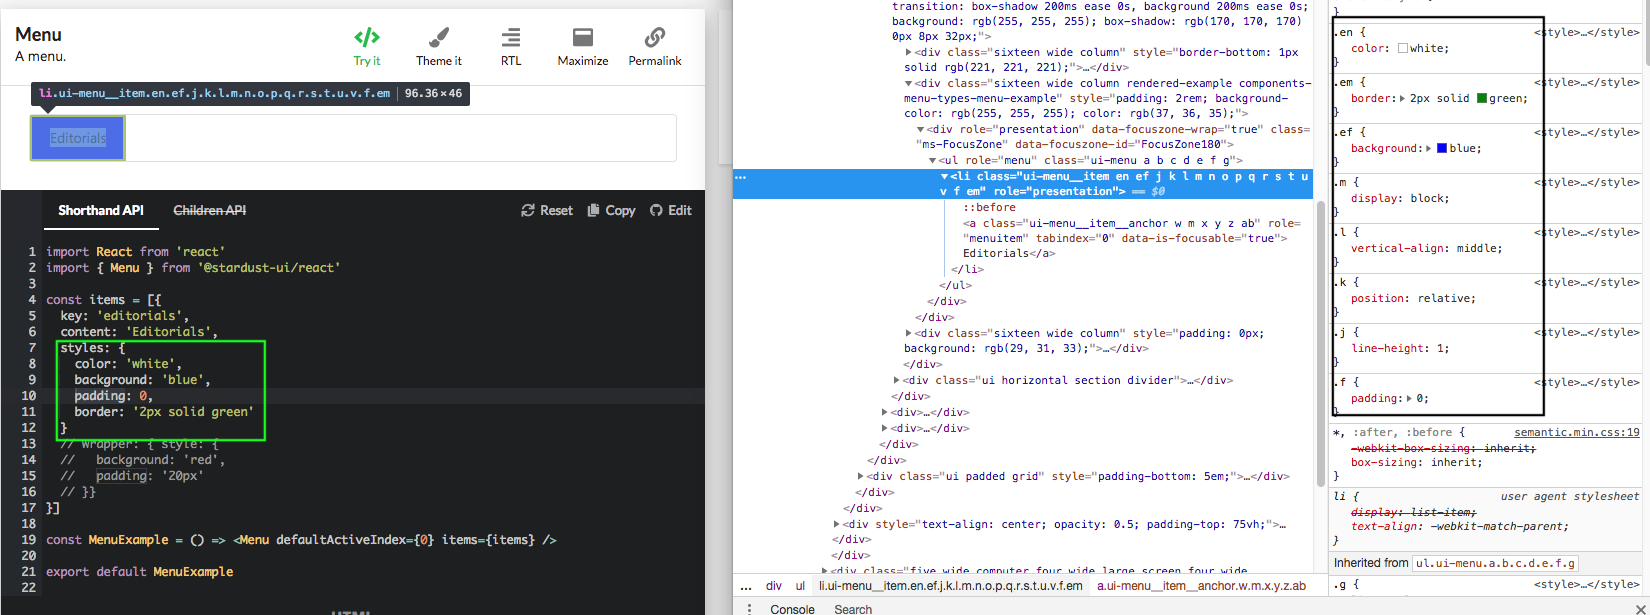Select li.ui-menu__item breadcrumb entry
The width and height of the screenshot is (1650, 615).
tap(950, 586)
